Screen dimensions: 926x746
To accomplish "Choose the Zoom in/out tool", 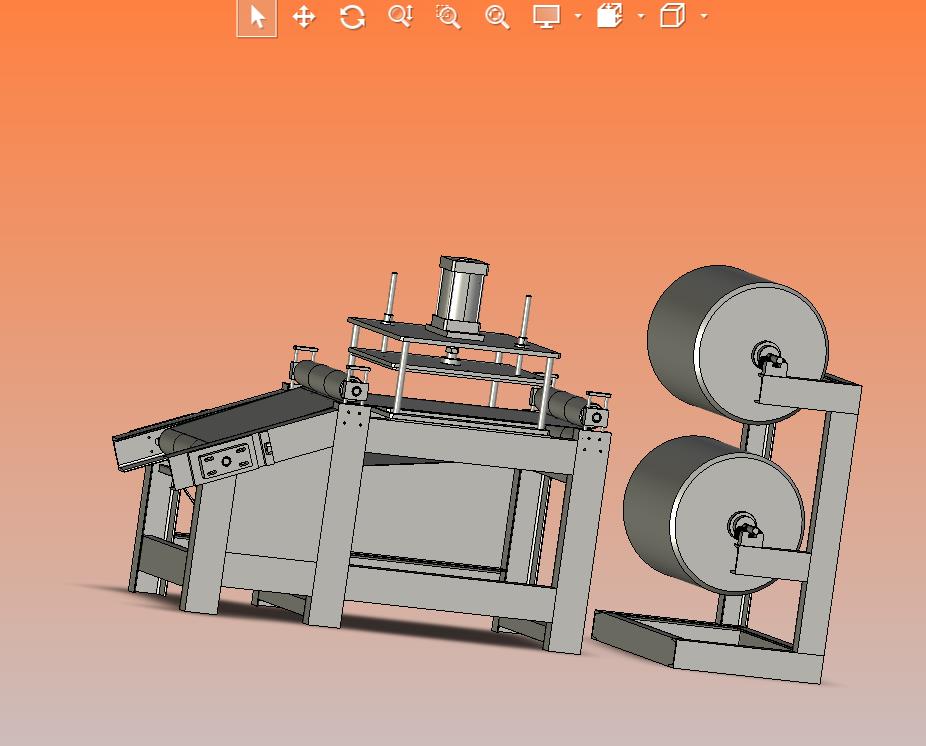I will (x=400, y=17).
